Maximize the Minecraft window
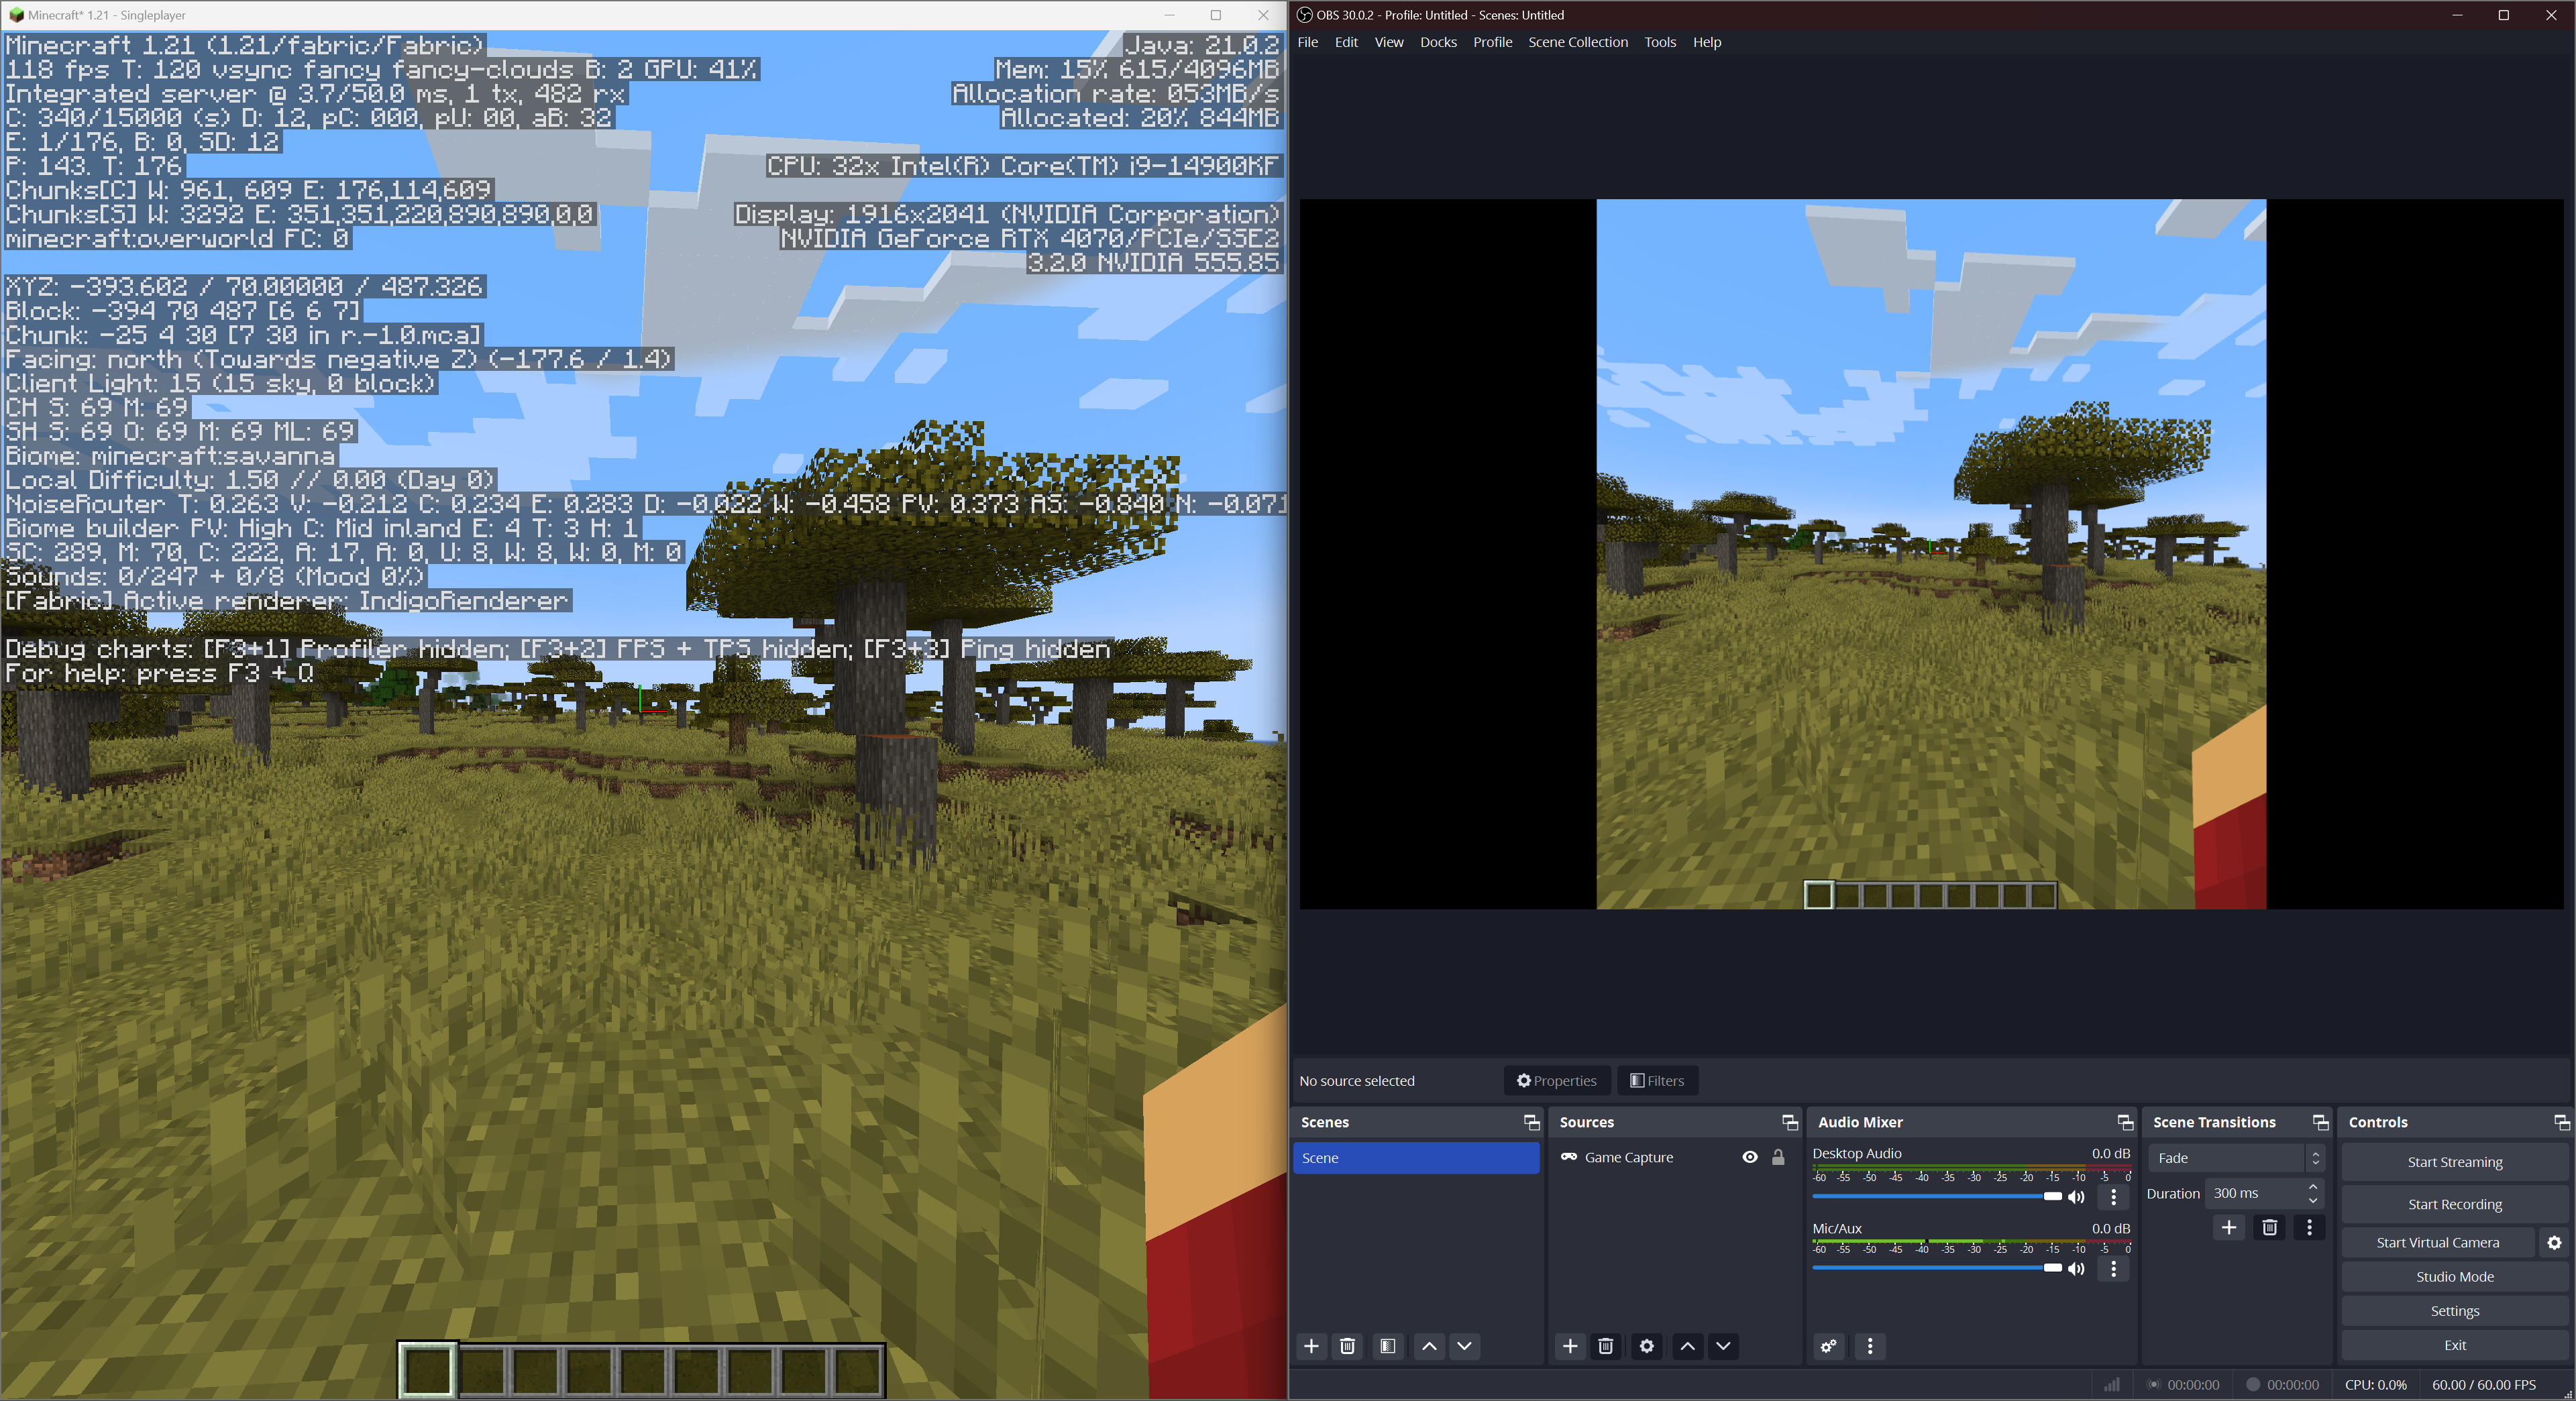Screen dimensions: 2576x1401 pyautogui.click(x=1215, y=15)
